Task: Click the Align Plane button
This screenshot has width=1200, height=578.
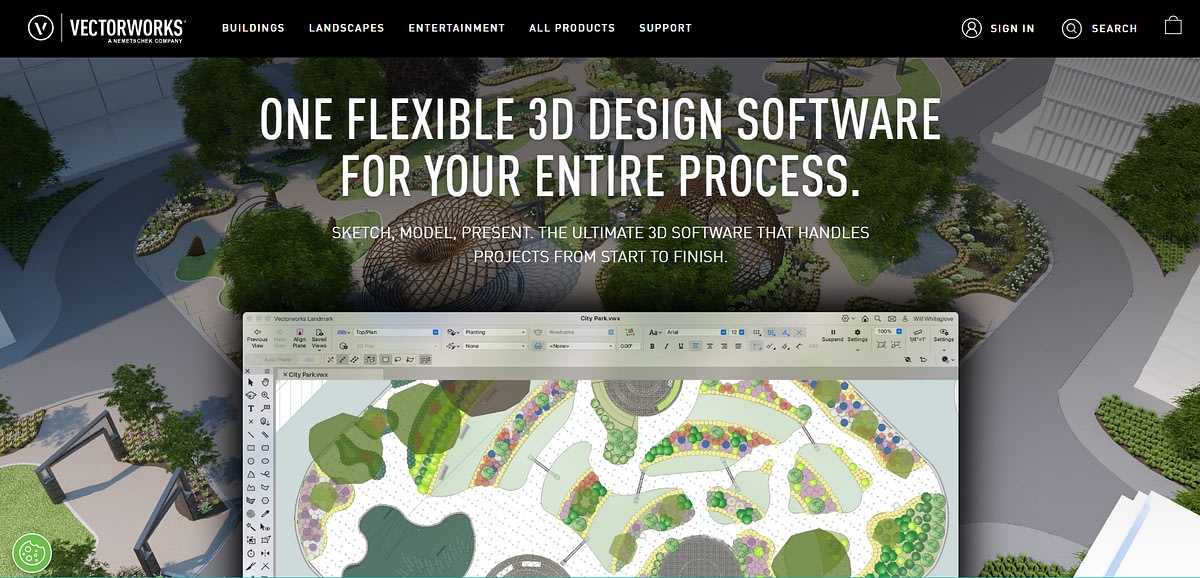Action: (299, 338)
